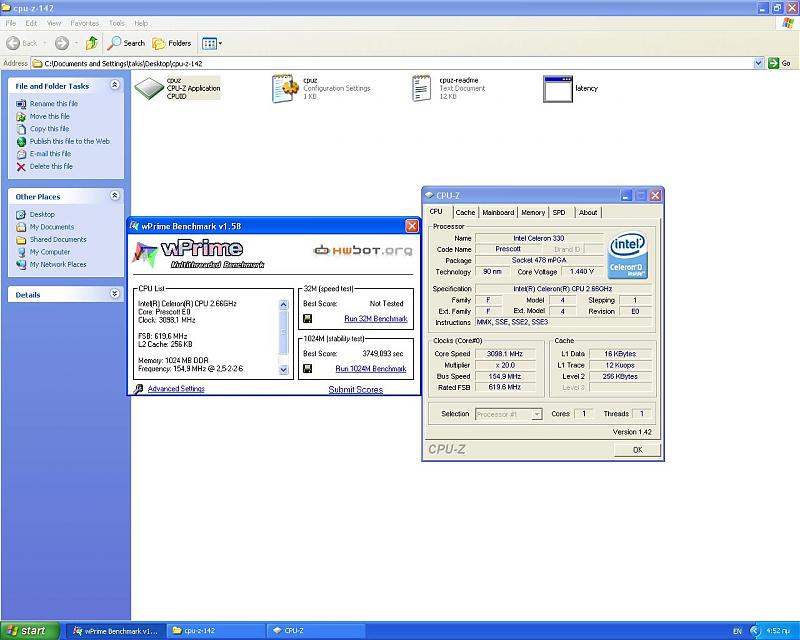Image resolution: width=800 pixels, height=640 pixels.
Task: Close the CPU-Z window
Action: point(655,195)
